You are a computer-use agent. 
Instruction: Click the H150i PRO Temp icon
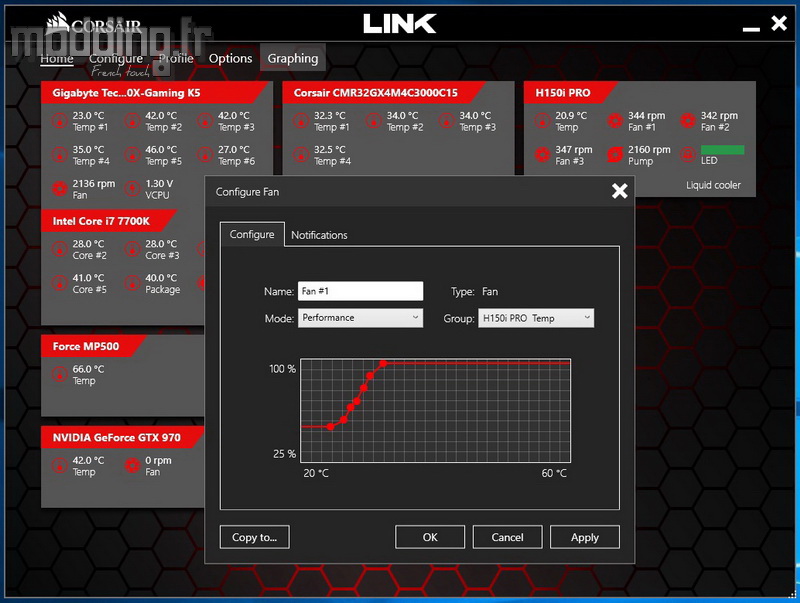[542, 121]
